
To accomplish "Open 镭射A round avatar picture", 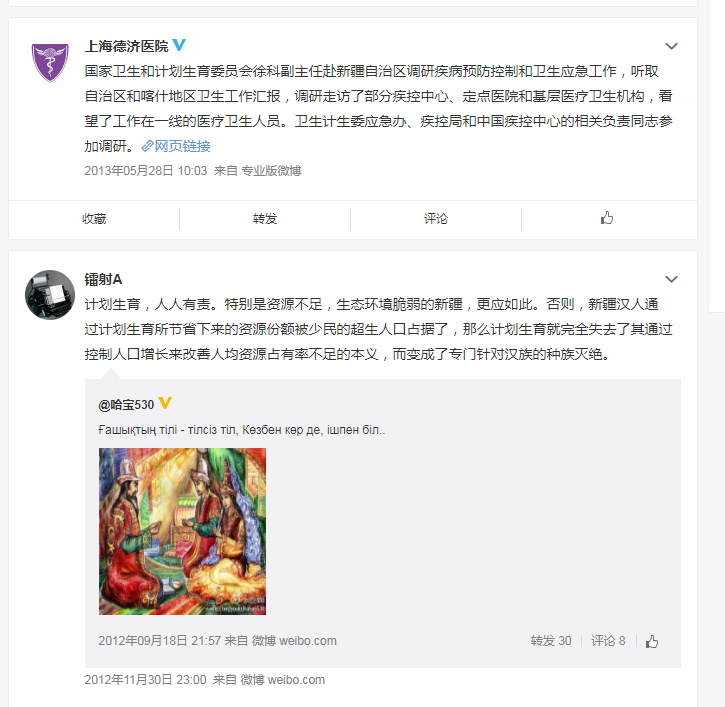I will (50, 295).
